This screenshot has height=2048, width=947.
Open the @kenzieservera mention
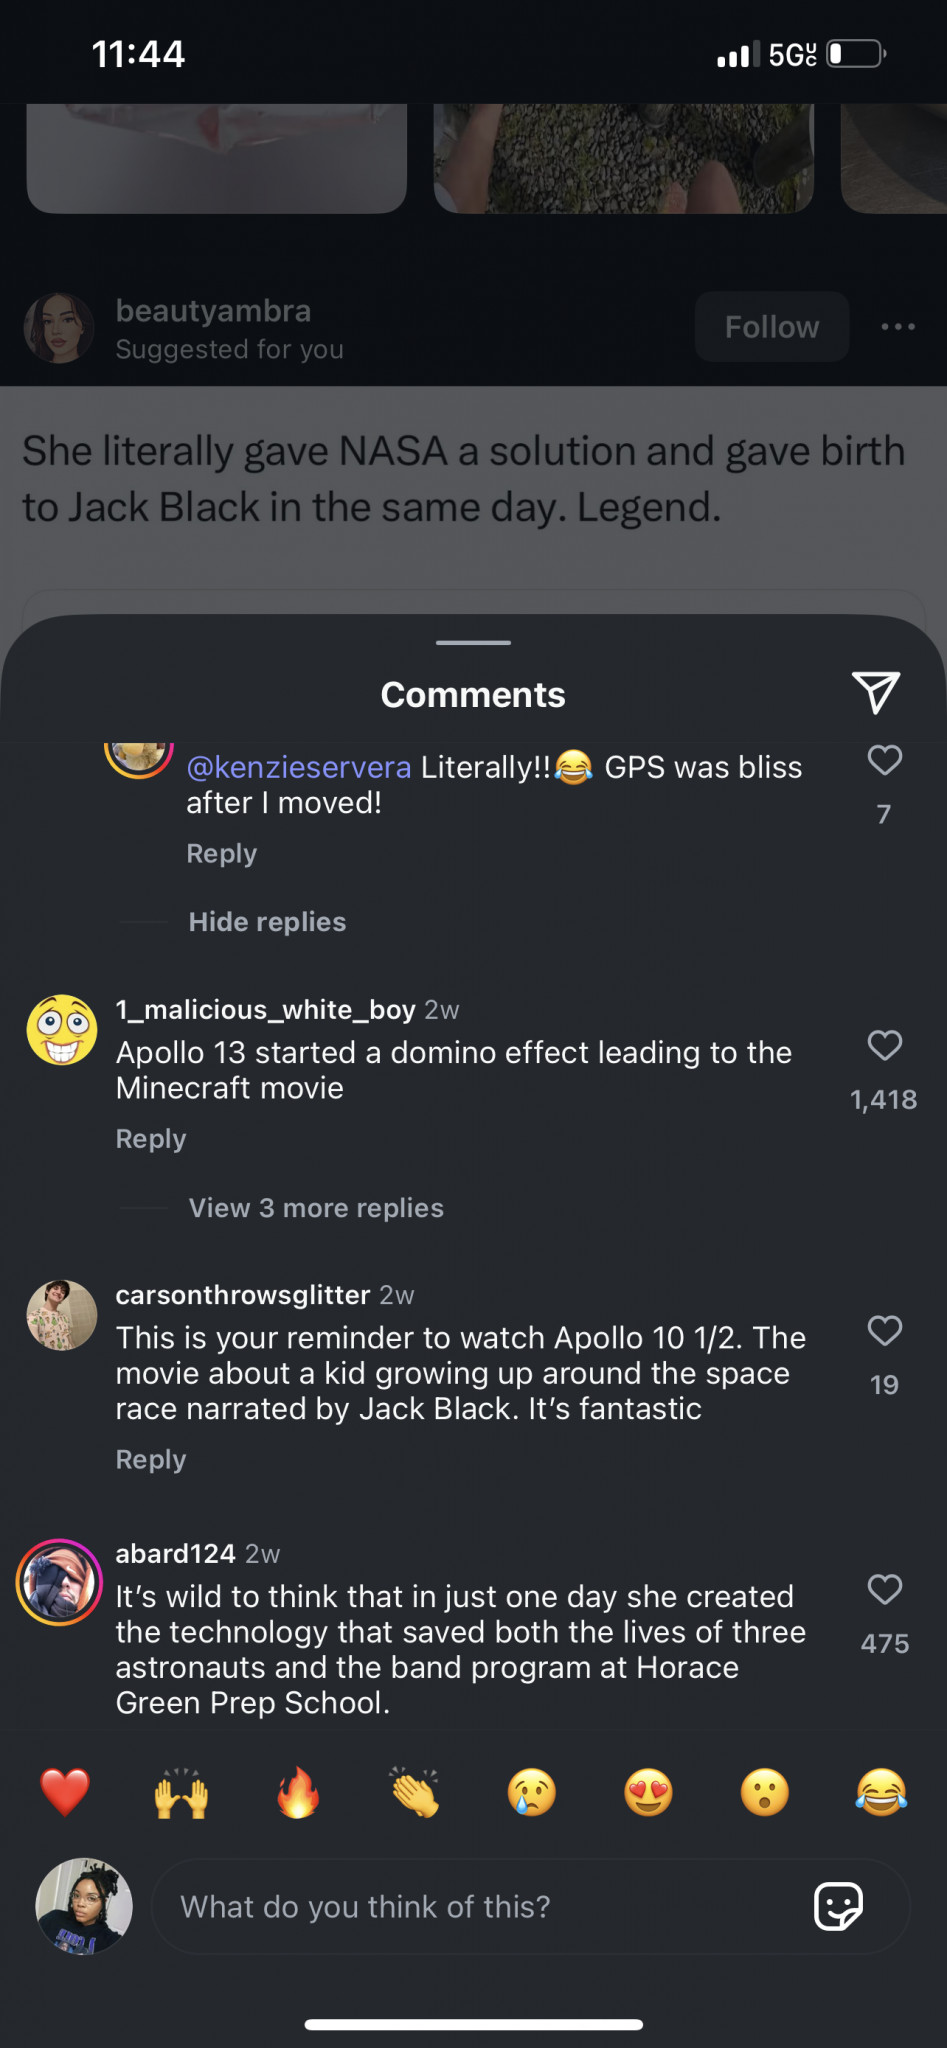[x=298, y=767]
